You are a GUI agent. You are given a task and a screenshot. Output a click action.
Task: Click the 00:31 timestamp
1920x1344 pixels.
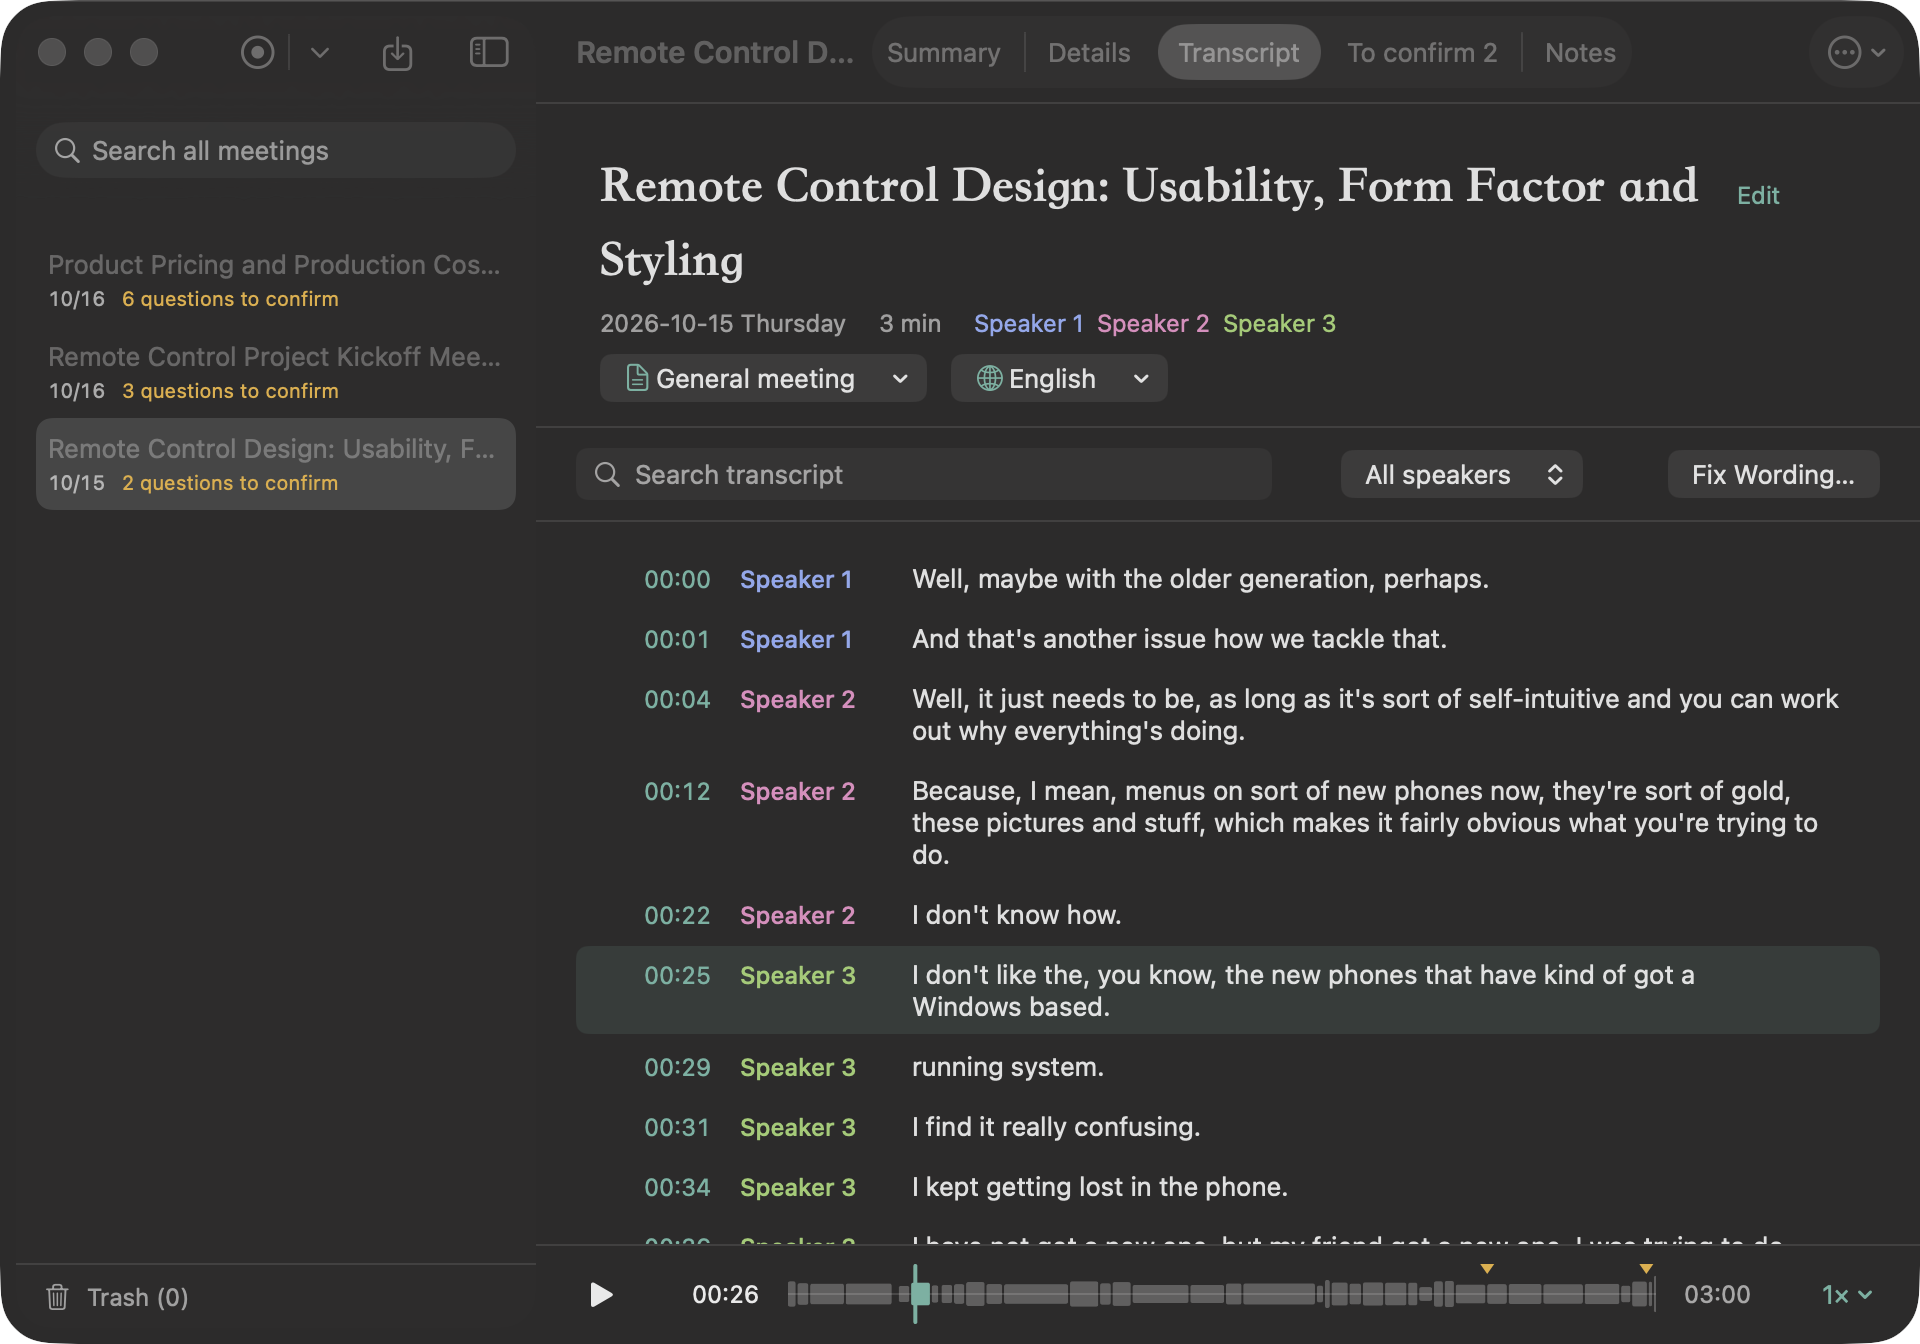click(677, 1127)
